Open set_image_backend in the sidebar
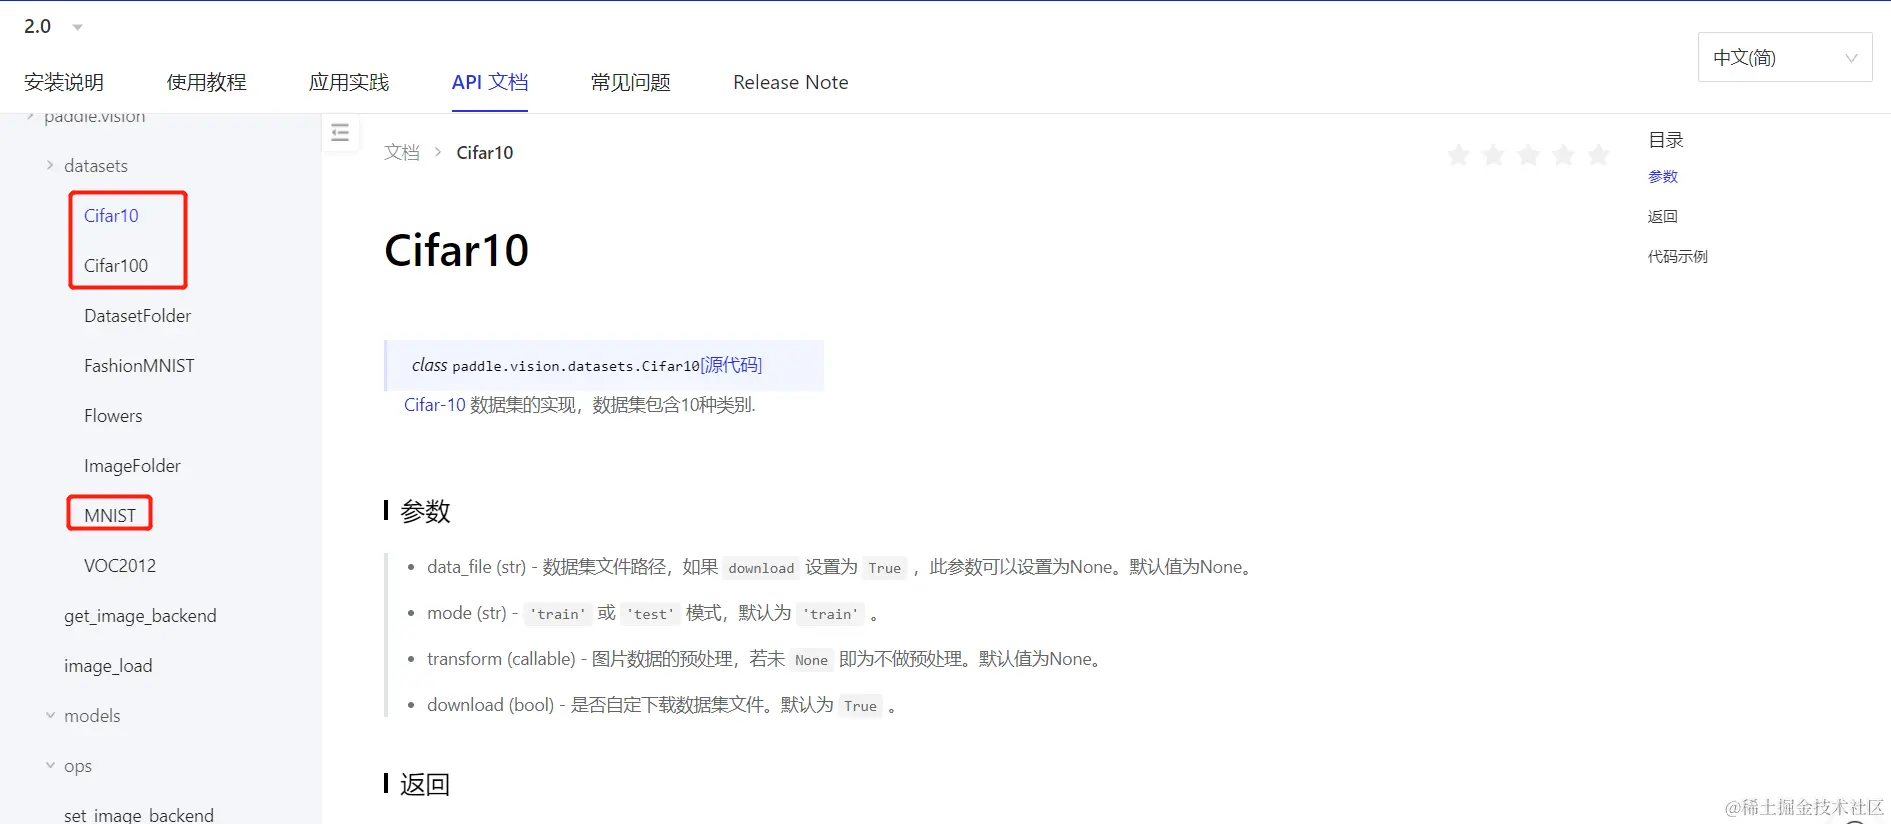This screenshot has width=1891, height=824. point(139,816)
